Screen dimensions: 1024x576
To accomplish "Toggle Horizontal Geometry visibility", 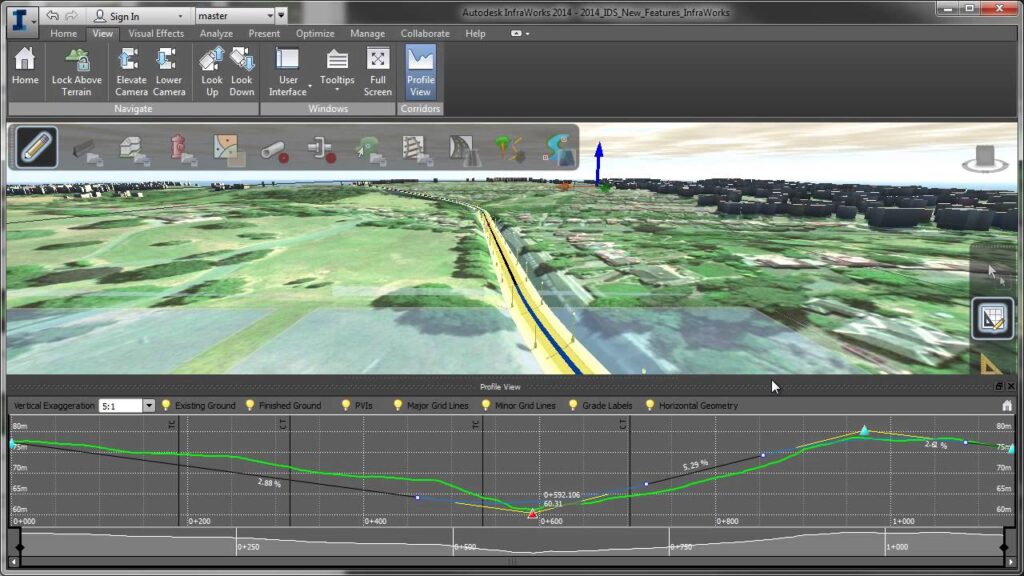I will [x=691, y=406].
